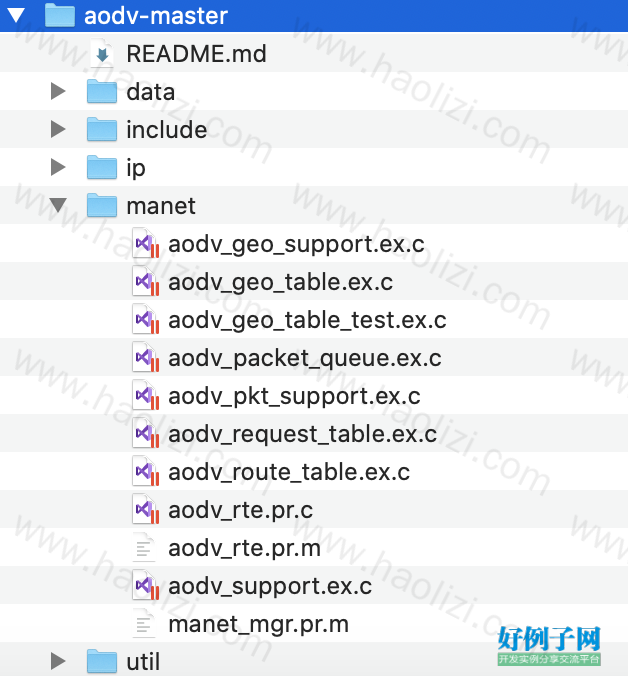Image resolution: width=628 pixels, height=676 pixels.
Task: Select the manet folder label
Action: pyautogui.click(x=161, y=206)
